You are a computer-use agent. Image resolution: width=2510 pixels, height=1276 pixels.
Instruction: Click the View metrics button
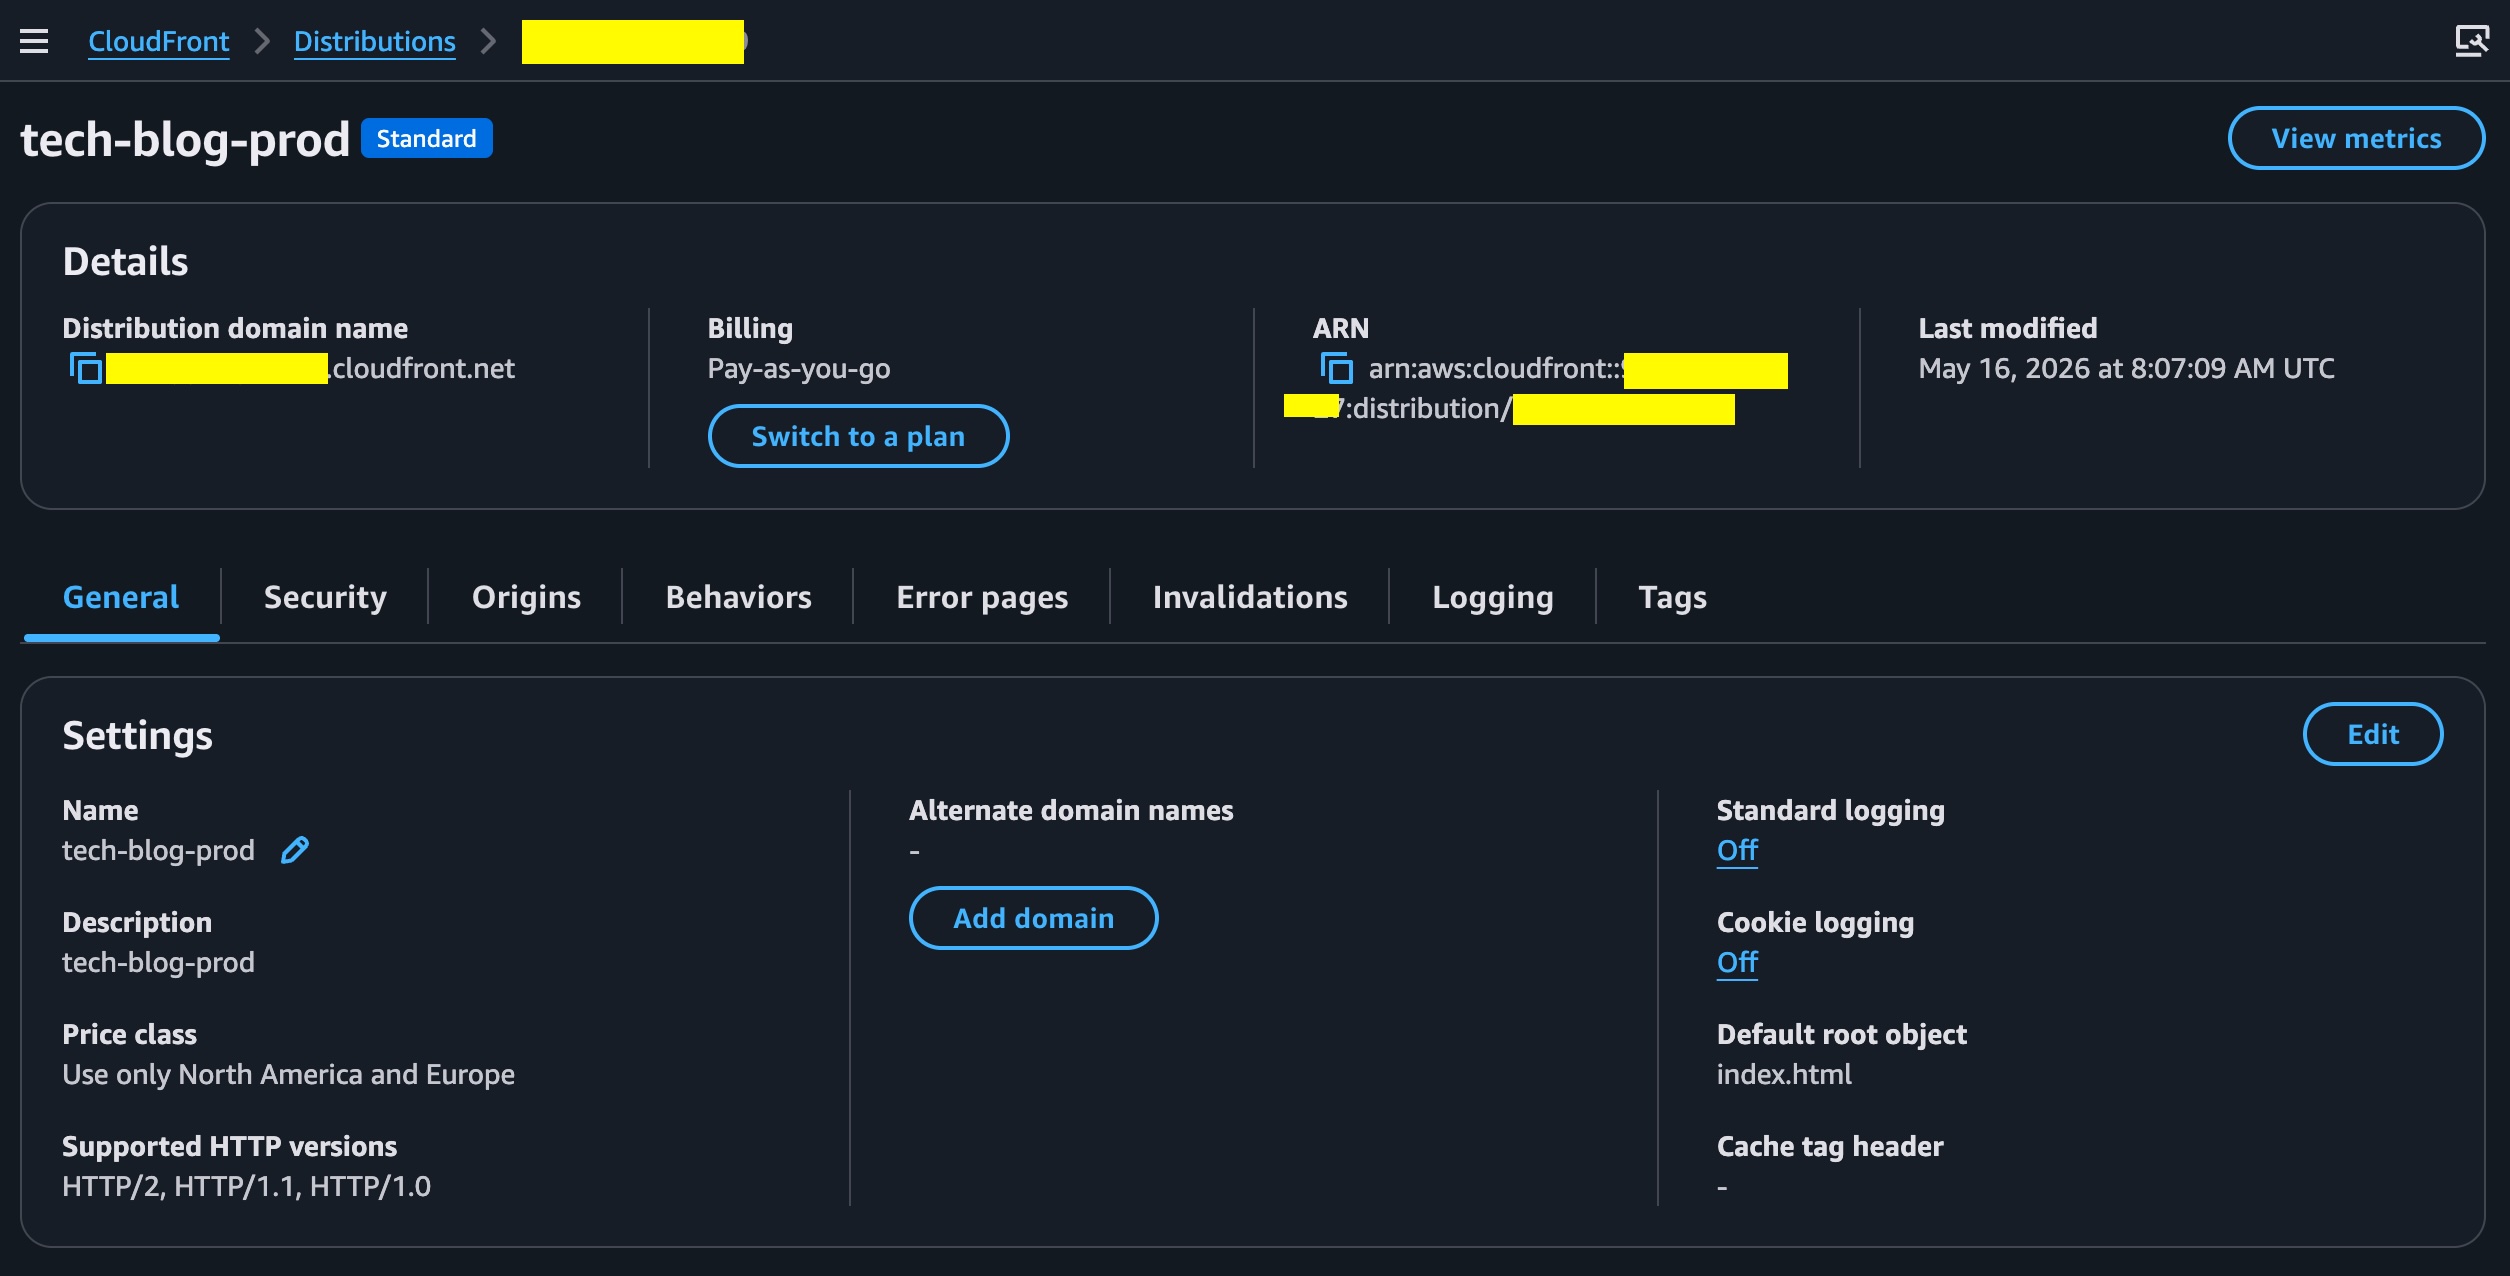tap(2356, 138)
